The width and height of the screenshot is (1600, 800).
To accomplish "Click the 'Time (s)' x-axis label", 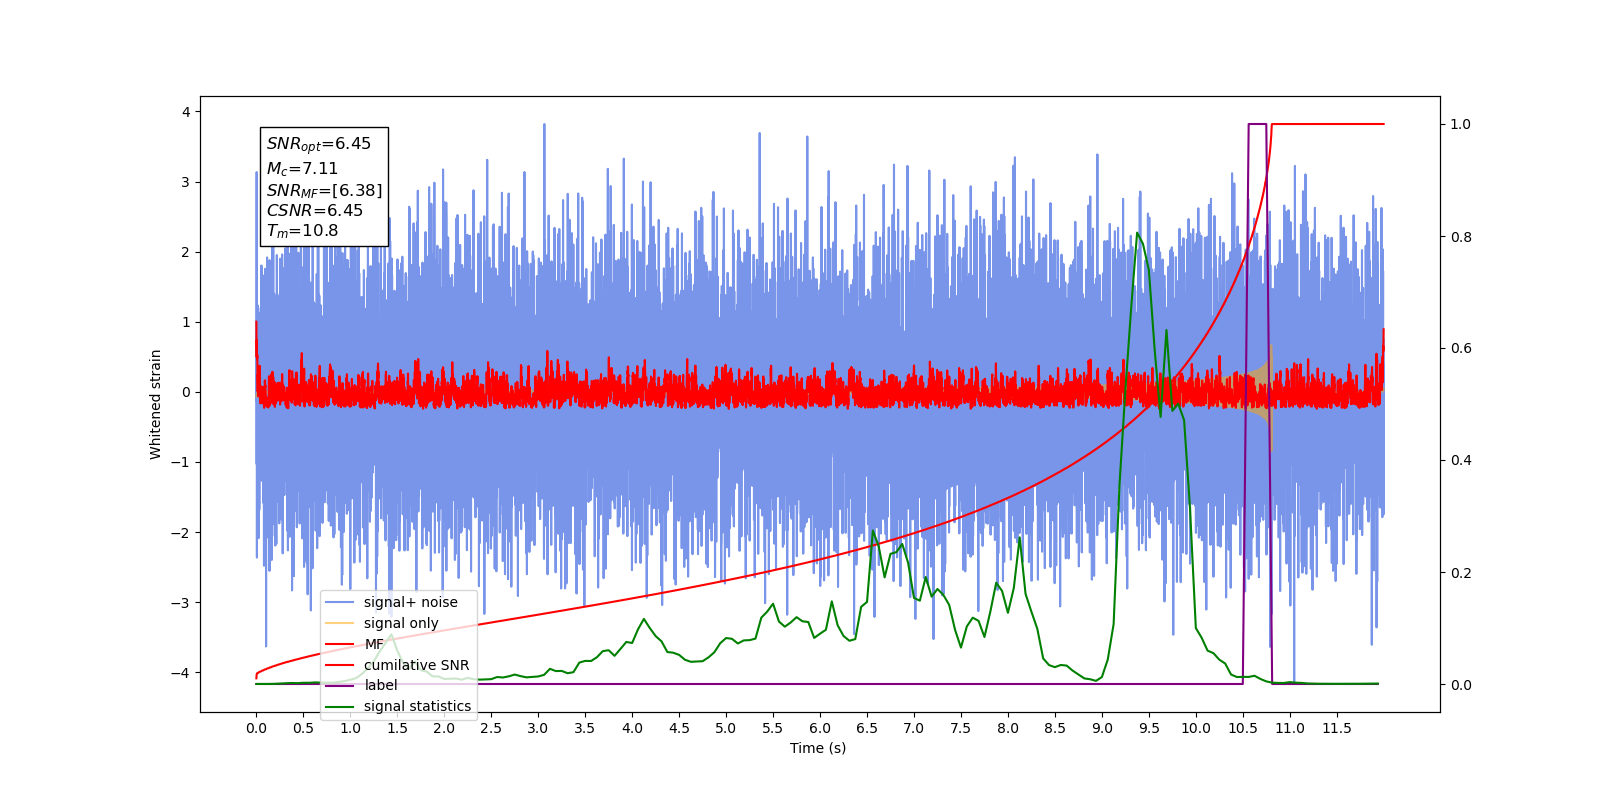I will pyautogui.click(x=818, y=748).
